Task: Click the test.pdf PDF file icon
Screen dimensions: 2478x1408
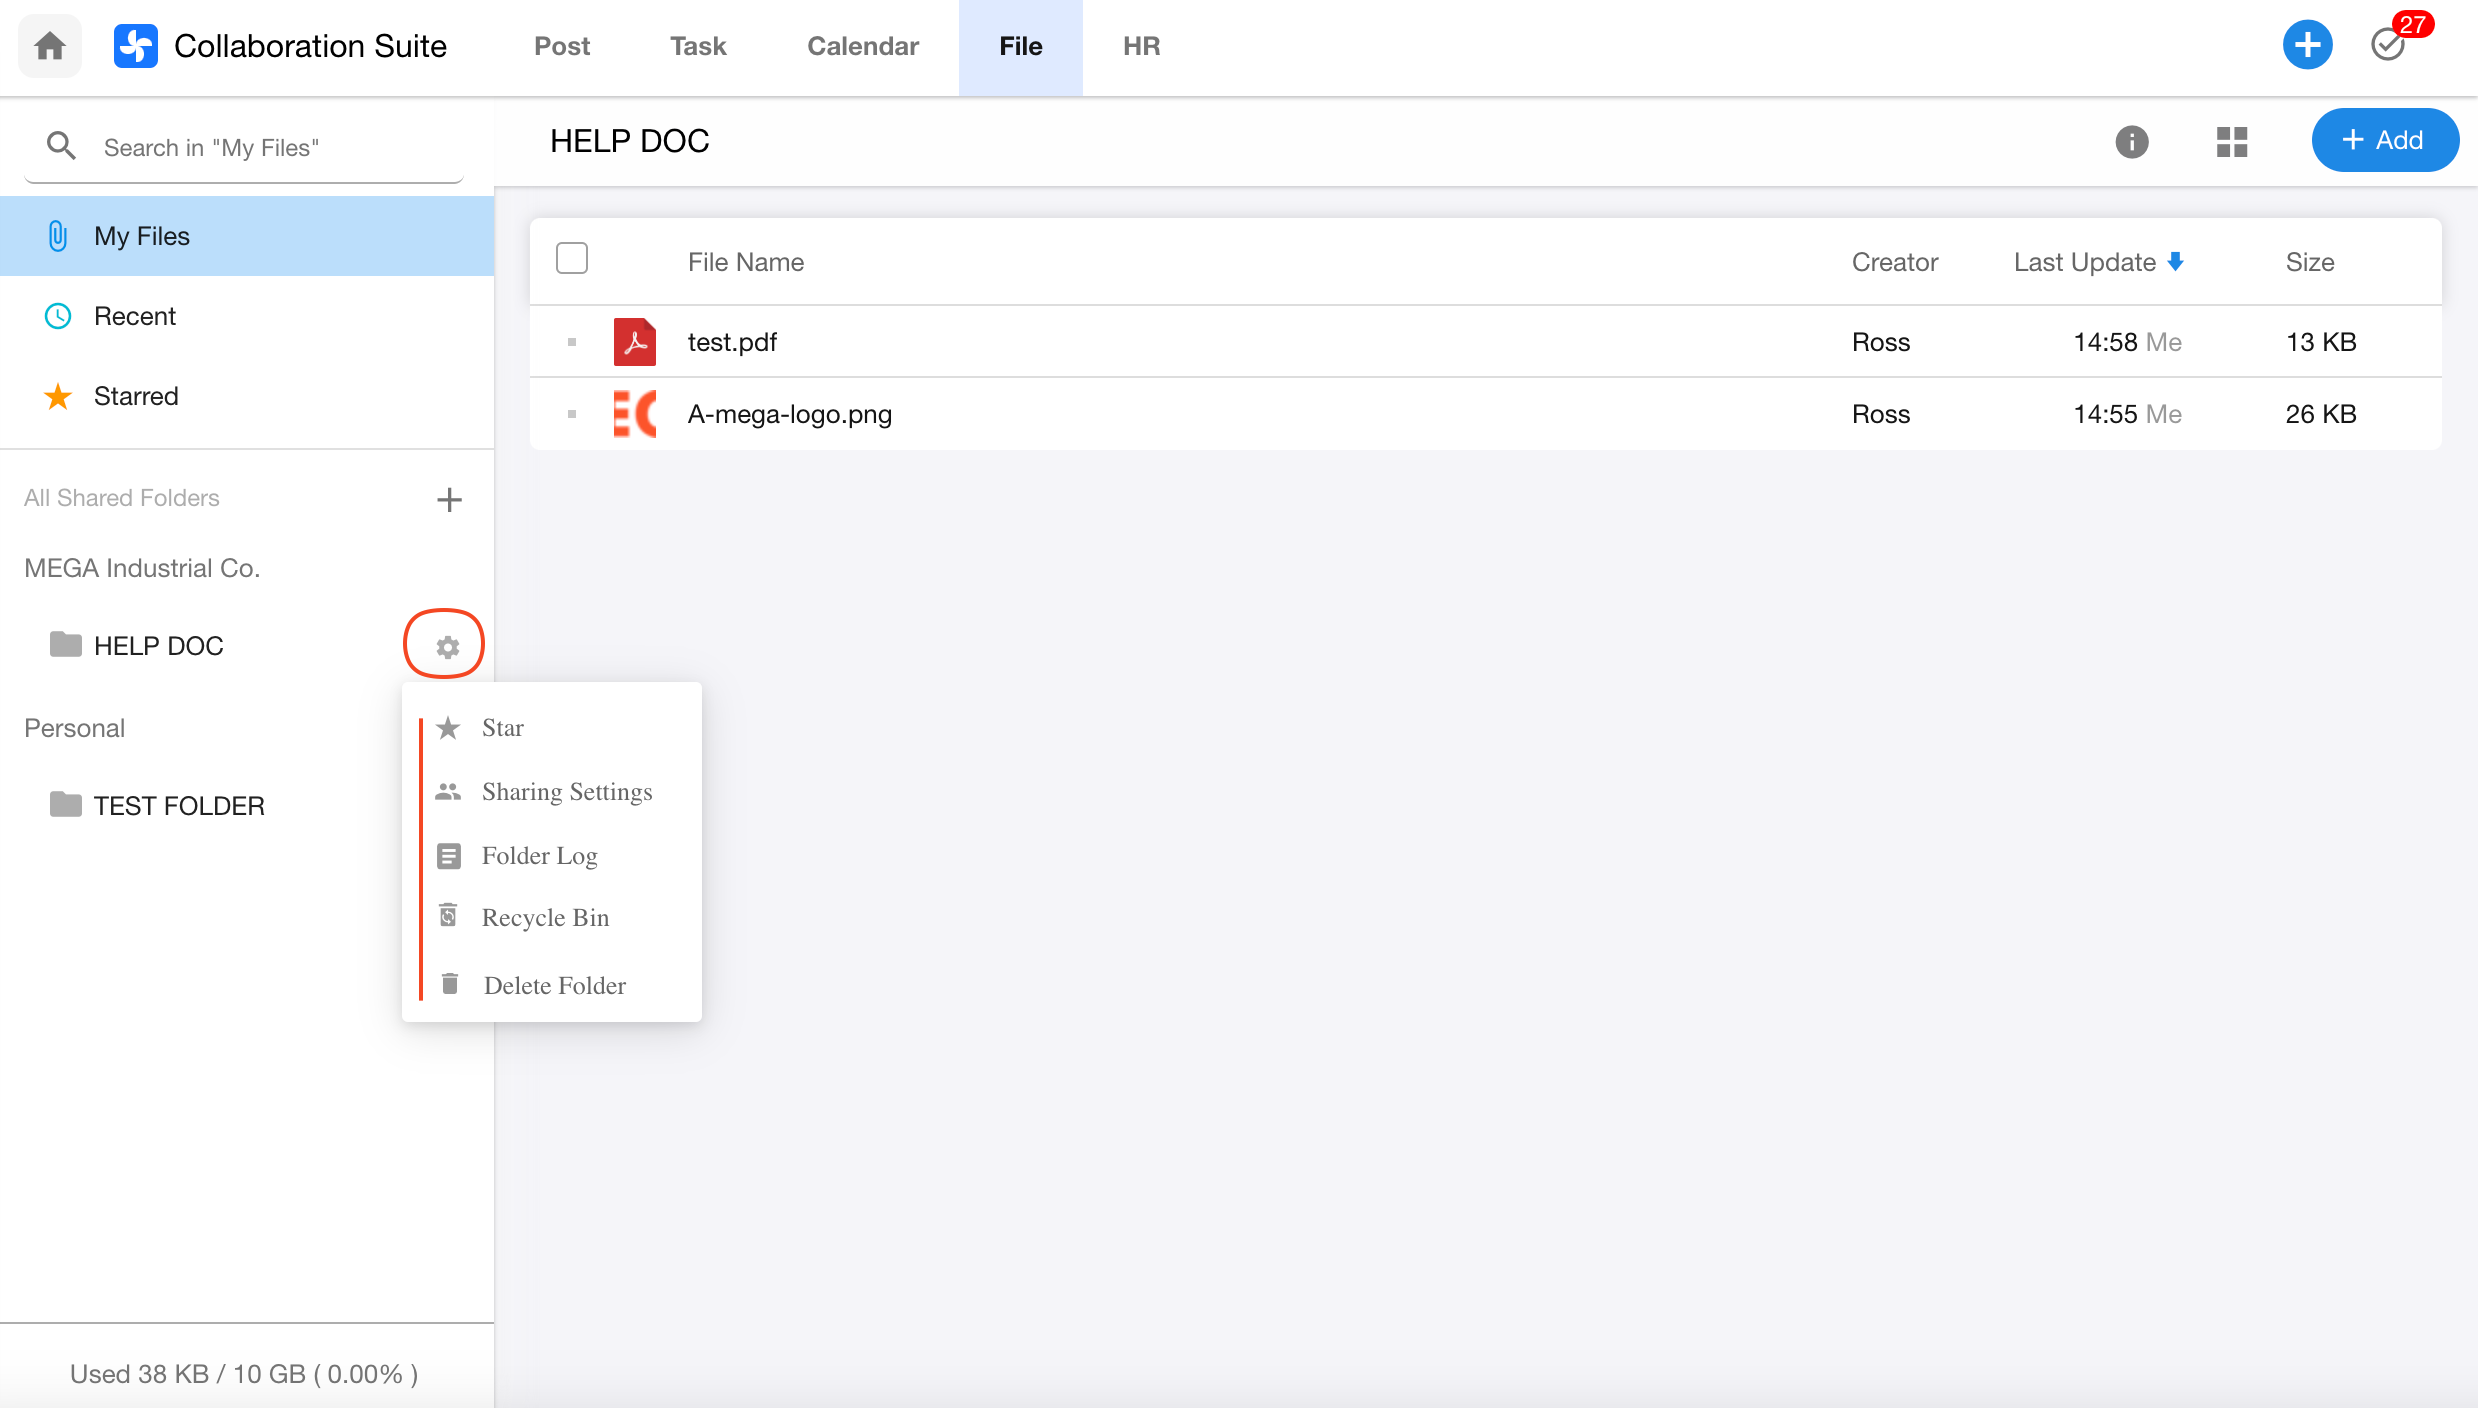Action: [x=634, y=342]
